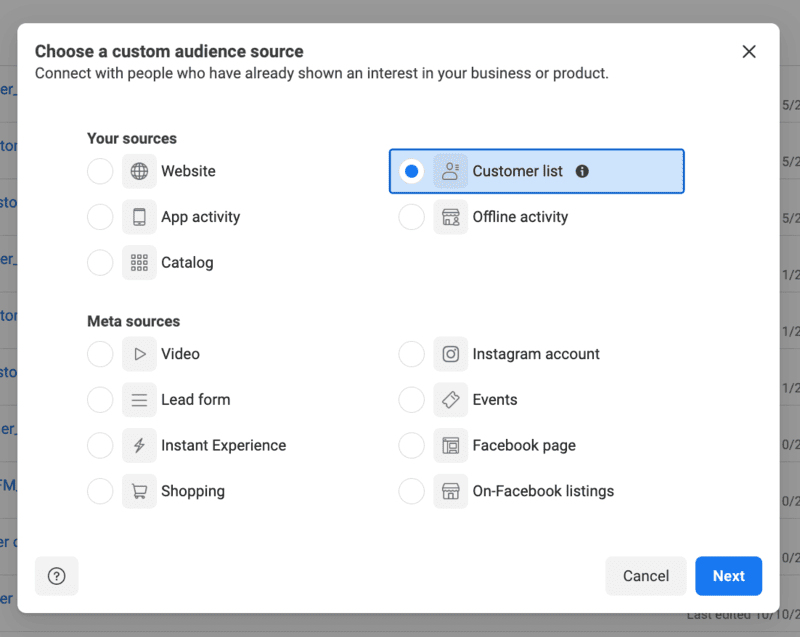Click the "Video" label text
The width and height of the screenshot is (800, 637).
click(180, 354)
